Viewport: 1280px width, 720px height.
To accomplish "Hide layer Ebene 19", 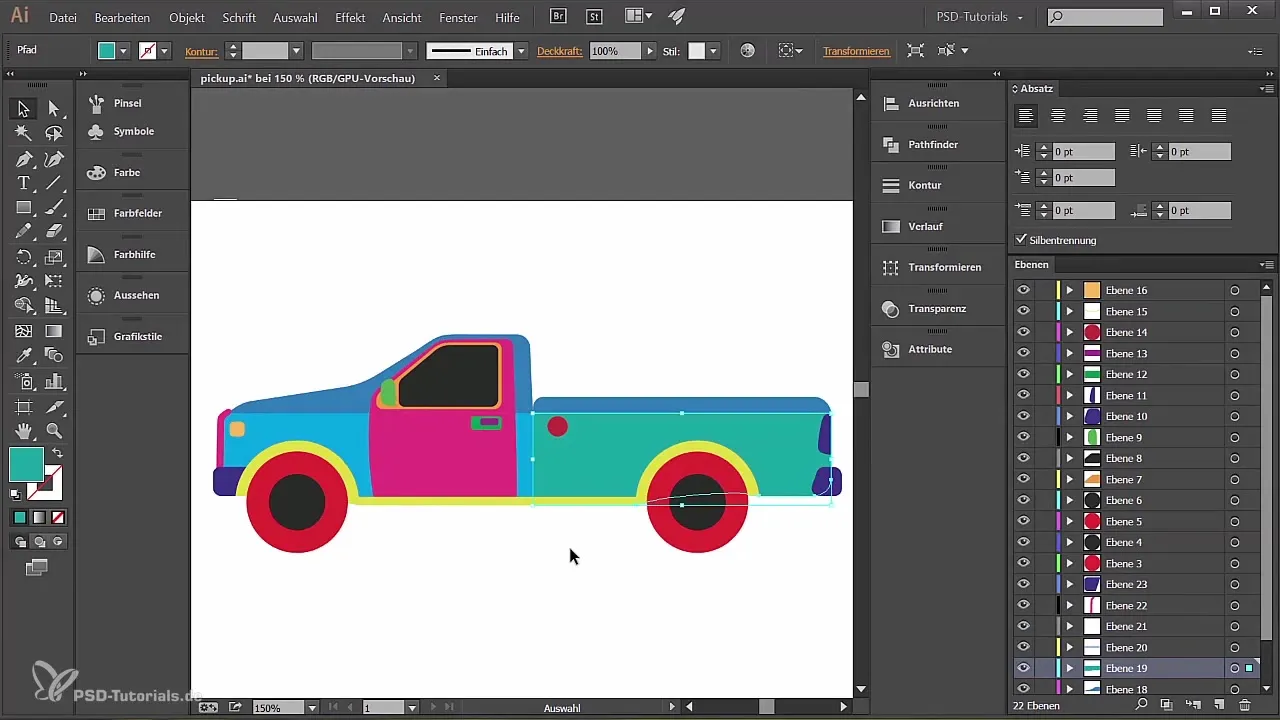I will point(1023,668).
